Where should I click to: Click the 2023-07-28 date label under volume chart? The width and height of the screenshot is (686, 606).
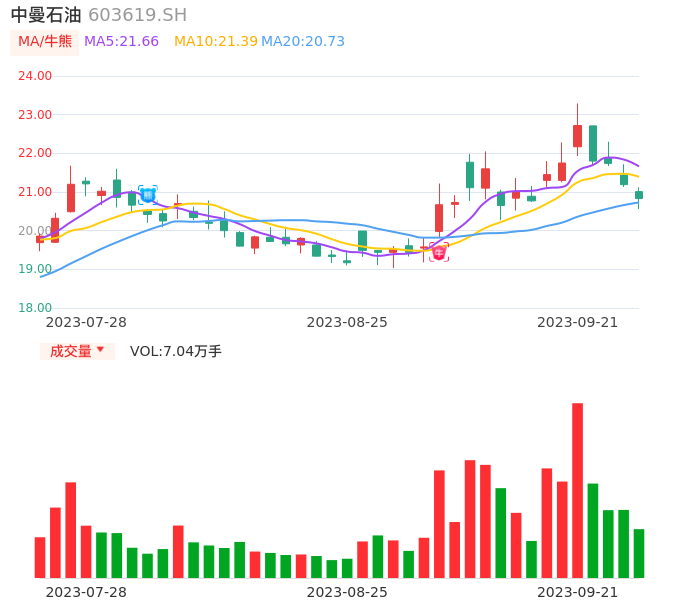86,592
